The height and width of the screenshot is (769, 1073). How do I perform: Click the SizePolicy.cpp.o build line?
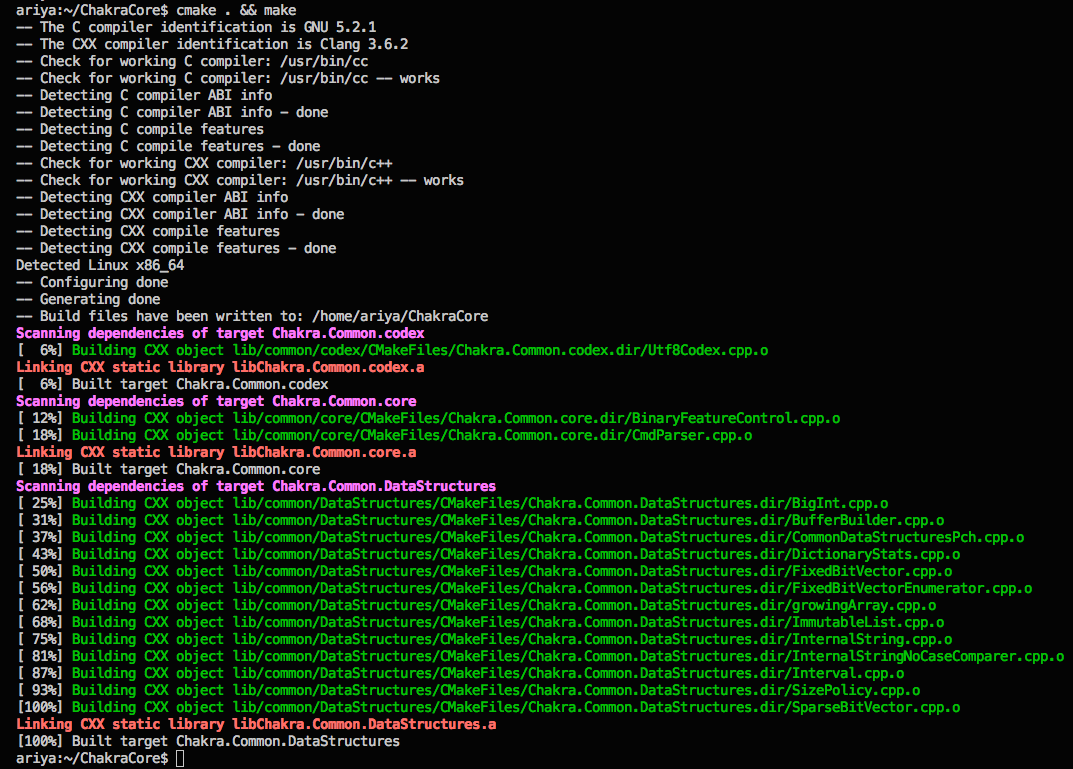pos(468,690)
